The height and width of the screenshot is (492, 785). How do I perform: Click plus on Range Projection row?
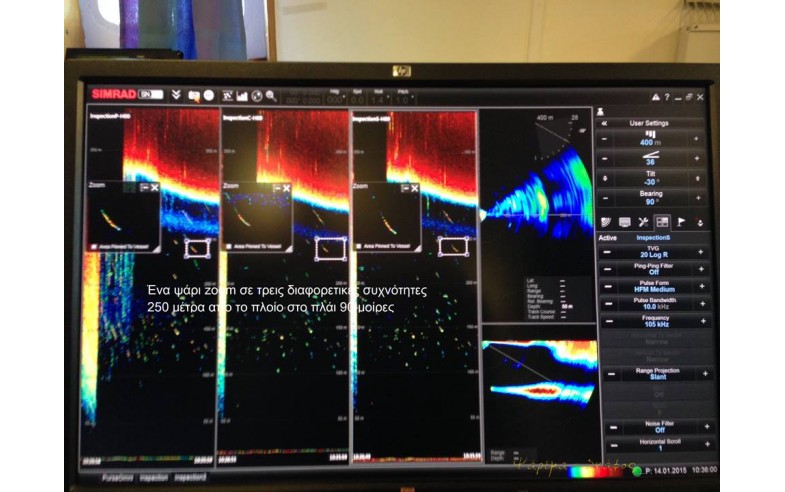pos(705,374)
